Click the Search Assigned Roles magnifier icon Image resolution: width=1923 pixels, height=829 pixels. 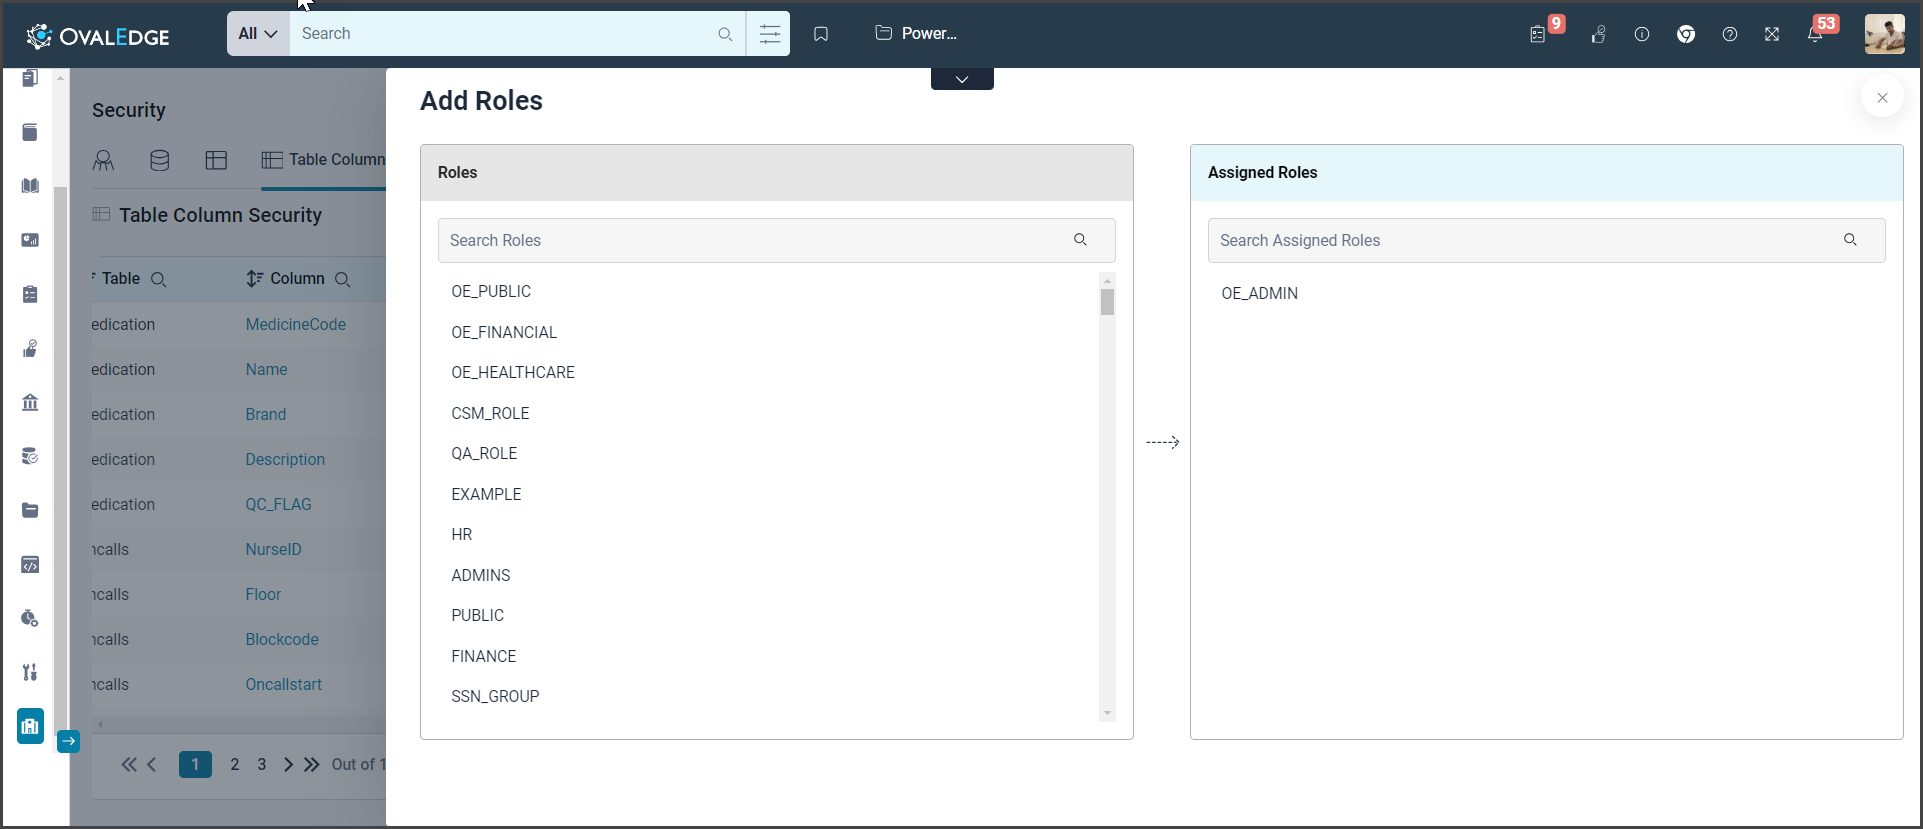(1850, 240)
